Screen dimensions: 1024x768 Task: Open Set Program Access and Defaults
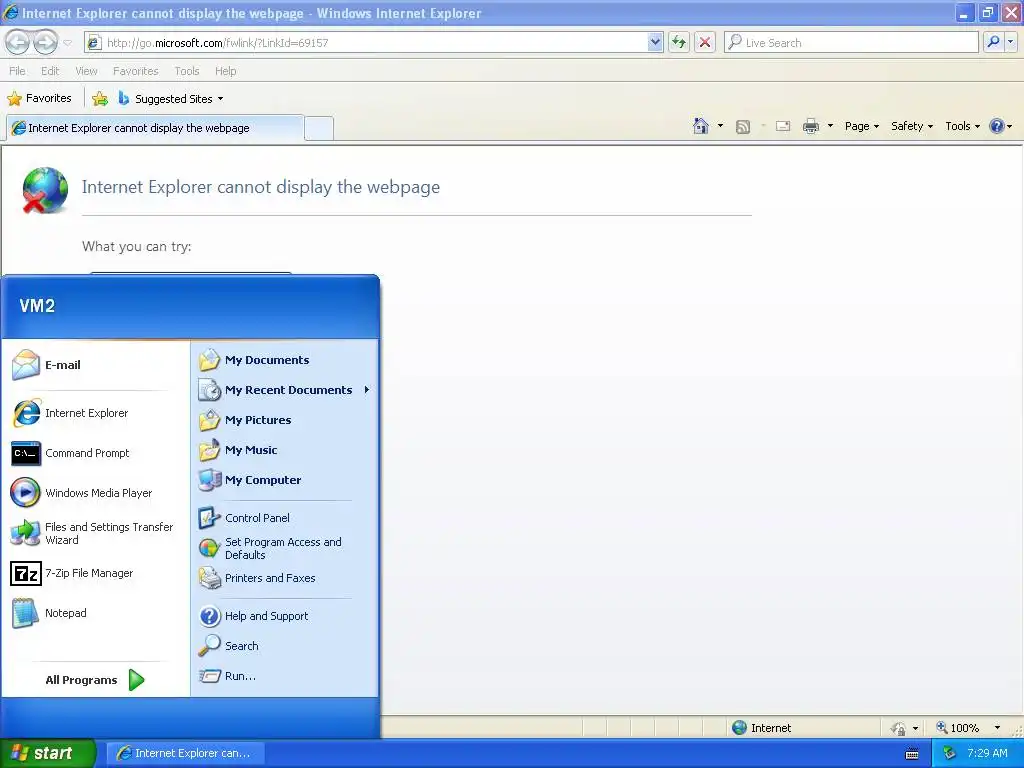pos(285,548)
